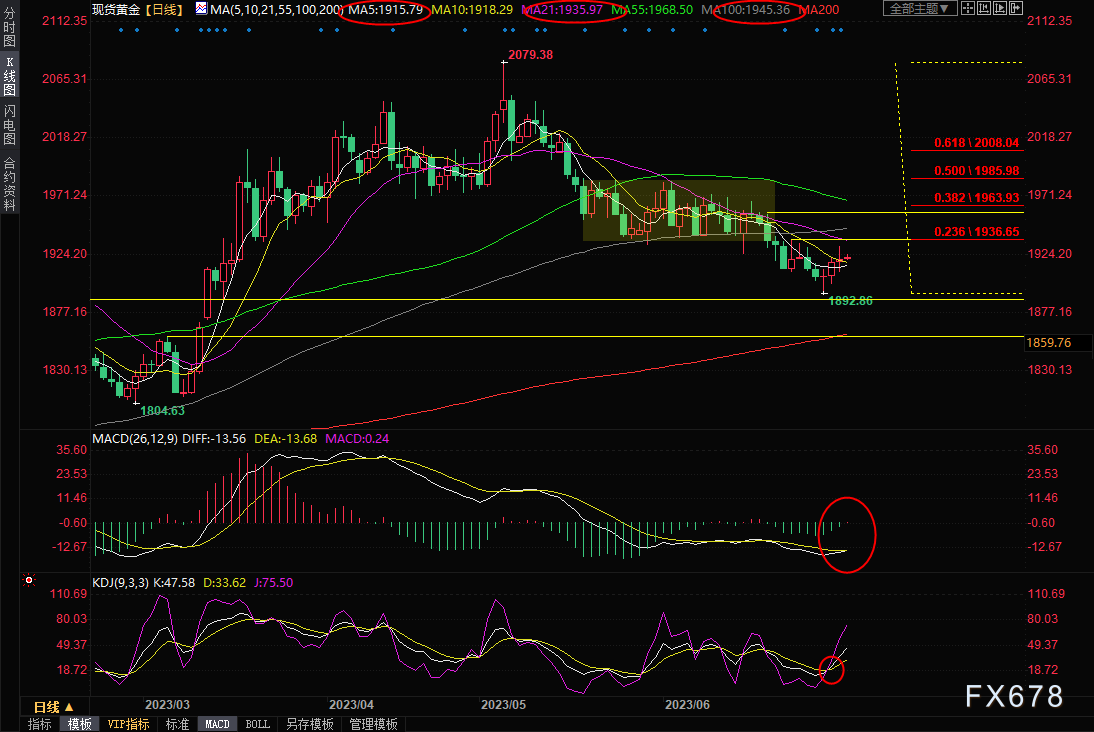The height and width of the screenshot is (732, 1094).
Task: Click 管理模板 button
Action: click(x=373, y=724)
